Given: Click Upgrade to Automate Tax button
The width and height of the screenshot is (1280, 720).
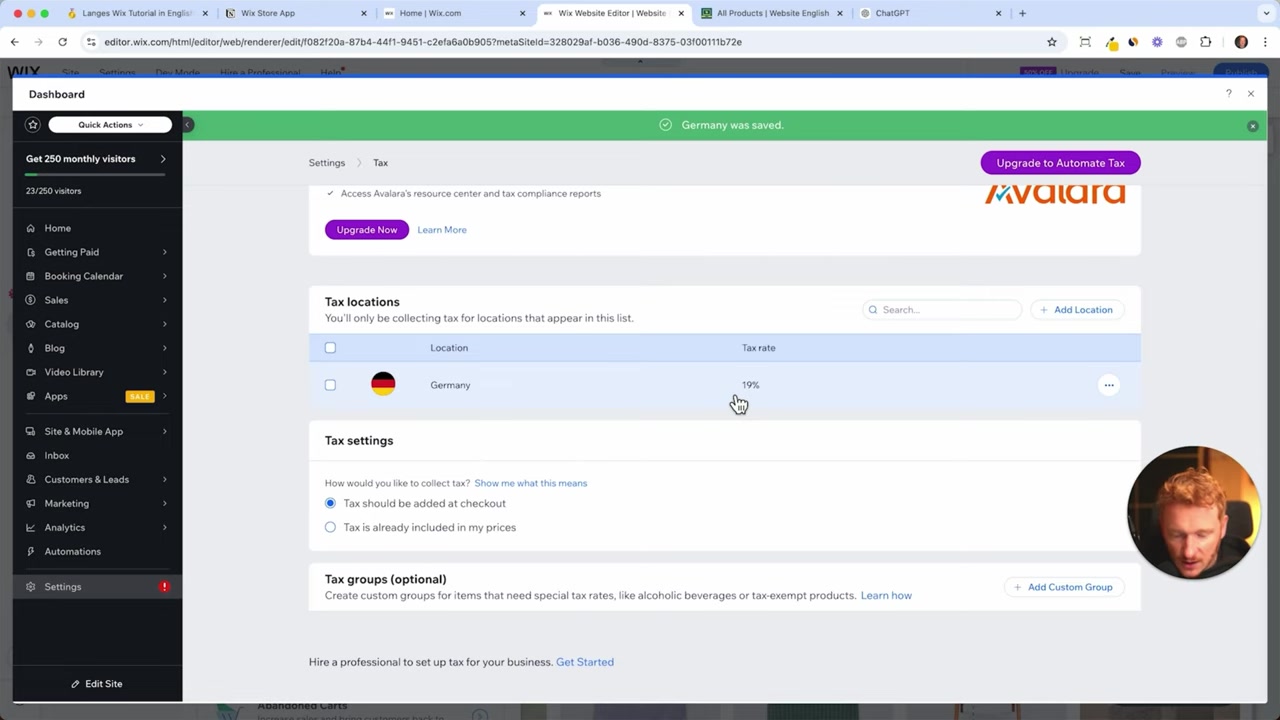Looking at the screenshot, I should tap(1060, 163).
